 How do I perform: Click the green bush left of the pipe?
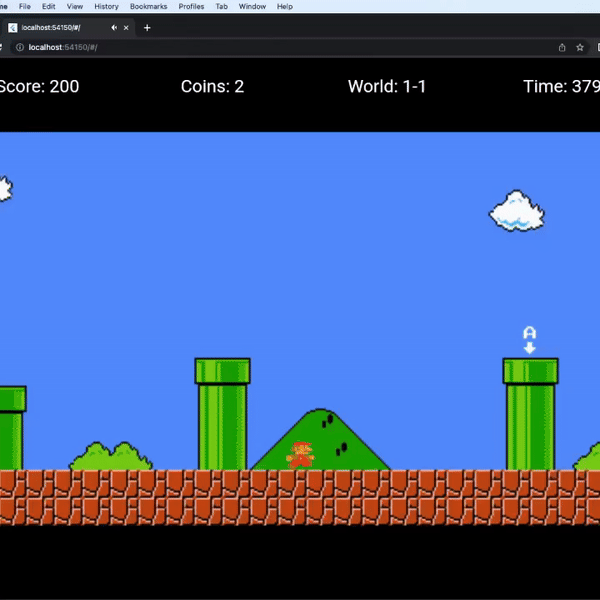pyautogui.click(x=110, y=457)
